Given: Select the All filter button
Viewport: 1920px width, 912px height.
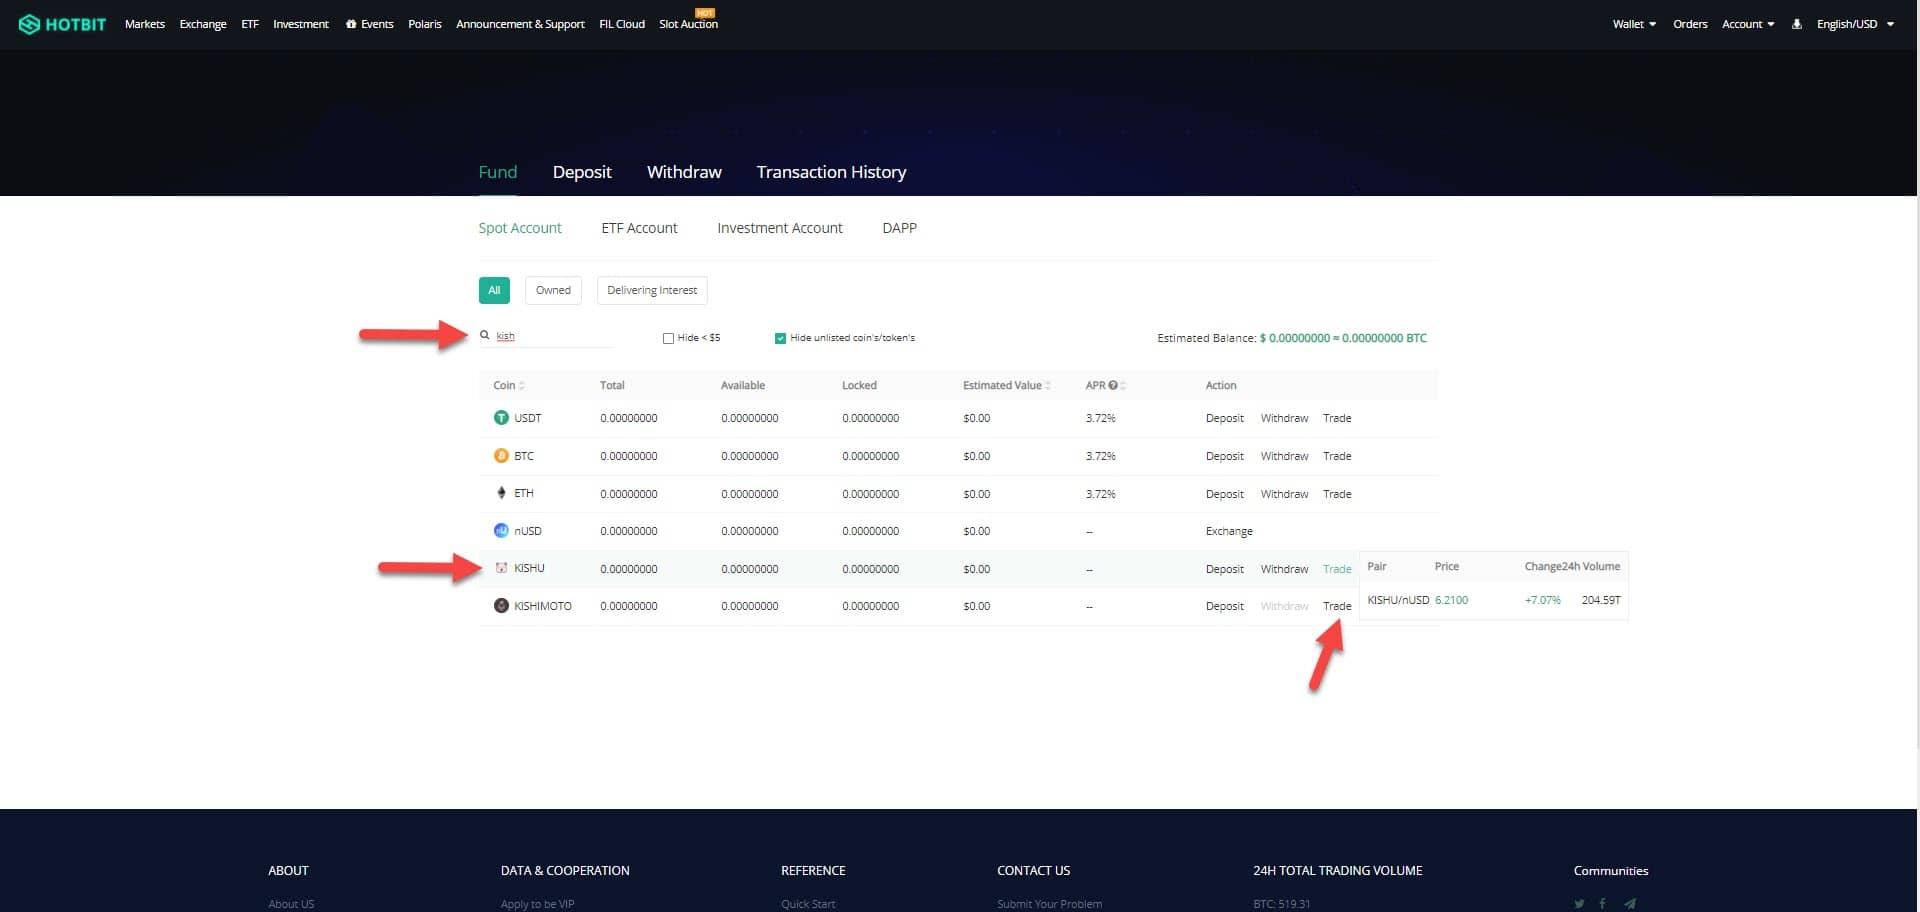Looking at the screenshot, I should (x=494, y=290).
